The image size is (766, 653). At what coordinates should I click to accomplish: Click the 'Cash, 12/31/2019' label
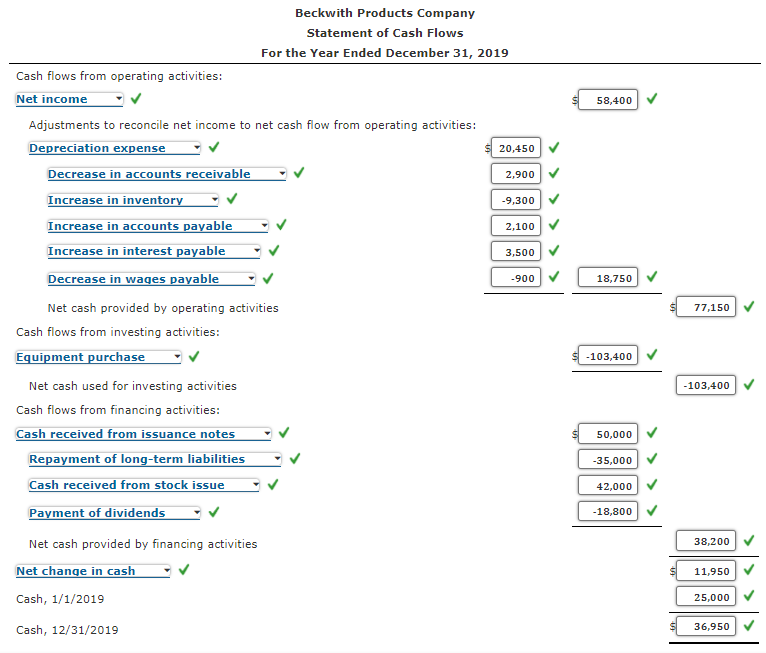tap(67, 630)
